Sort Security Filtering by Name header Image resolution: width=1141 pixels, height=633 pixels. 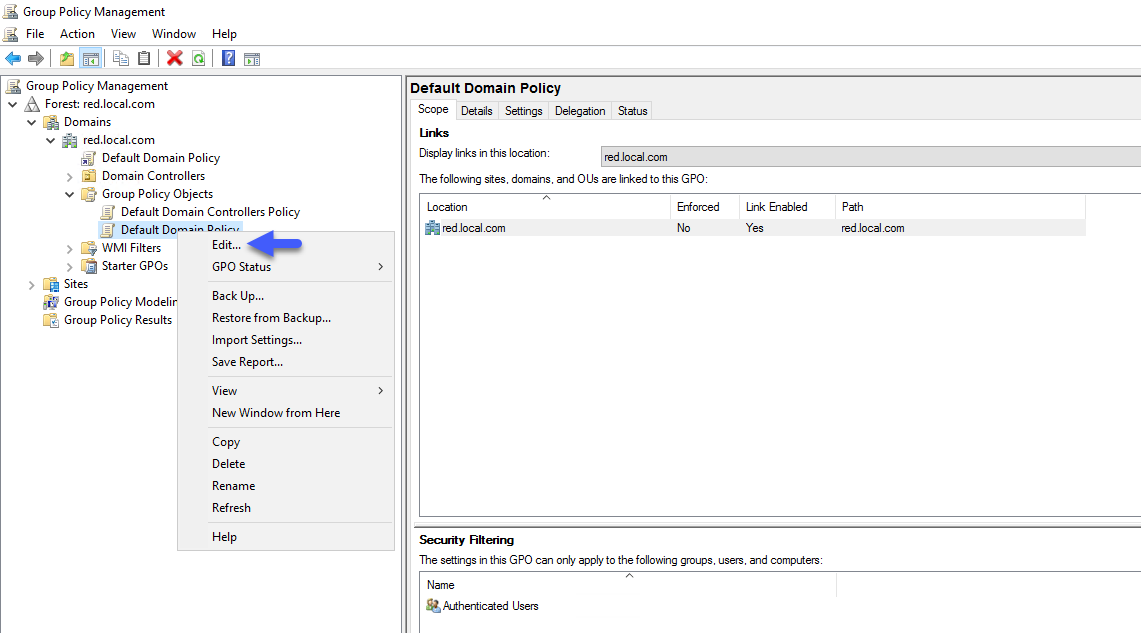pos(629,584)
